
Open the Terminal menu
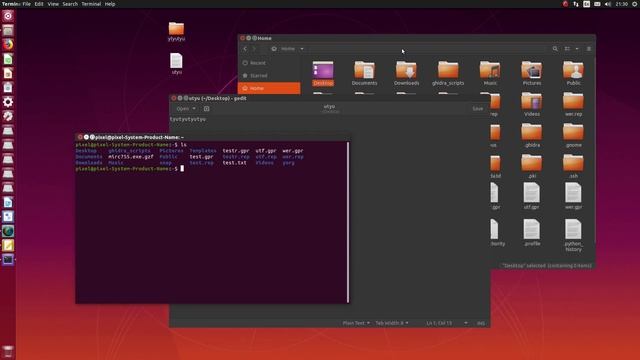pyautogui.click(x=91, y=4)
